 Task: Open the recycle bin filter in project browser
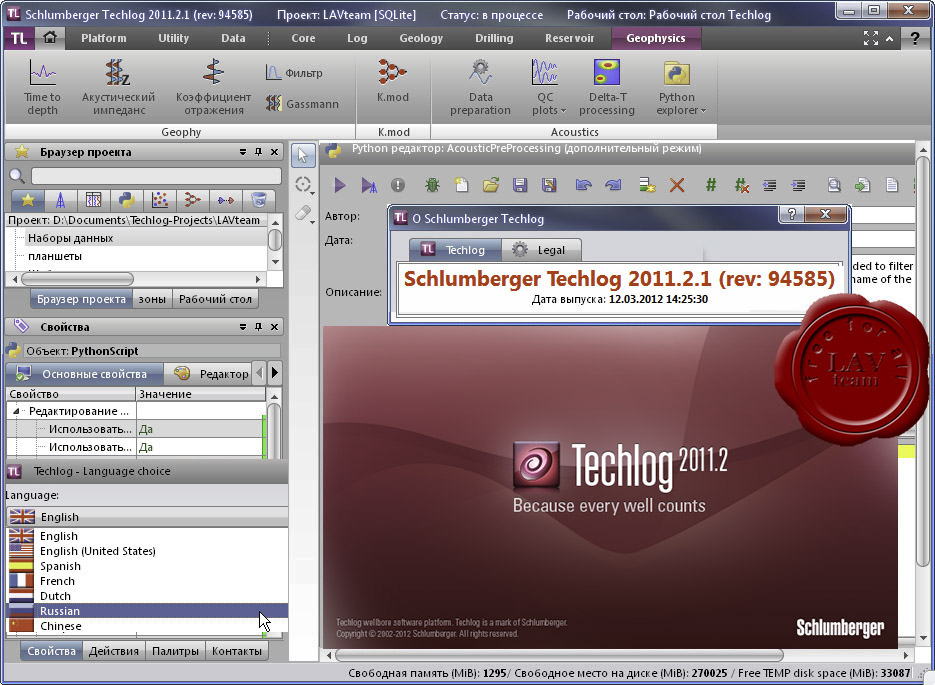coord(258,200)
